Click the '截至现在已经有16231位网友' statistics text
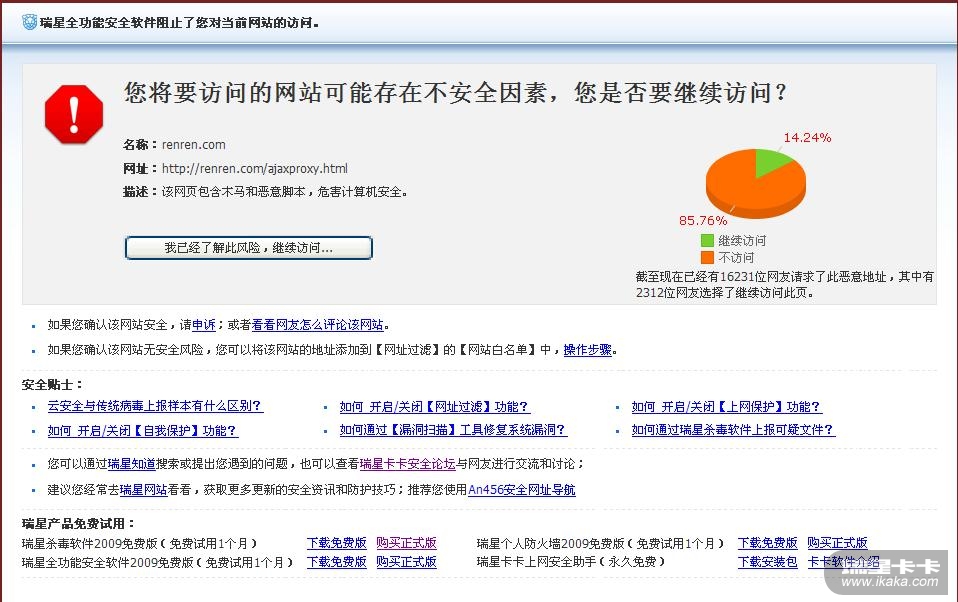The height and width of the screenshot is (602, 958). (784, 285)
